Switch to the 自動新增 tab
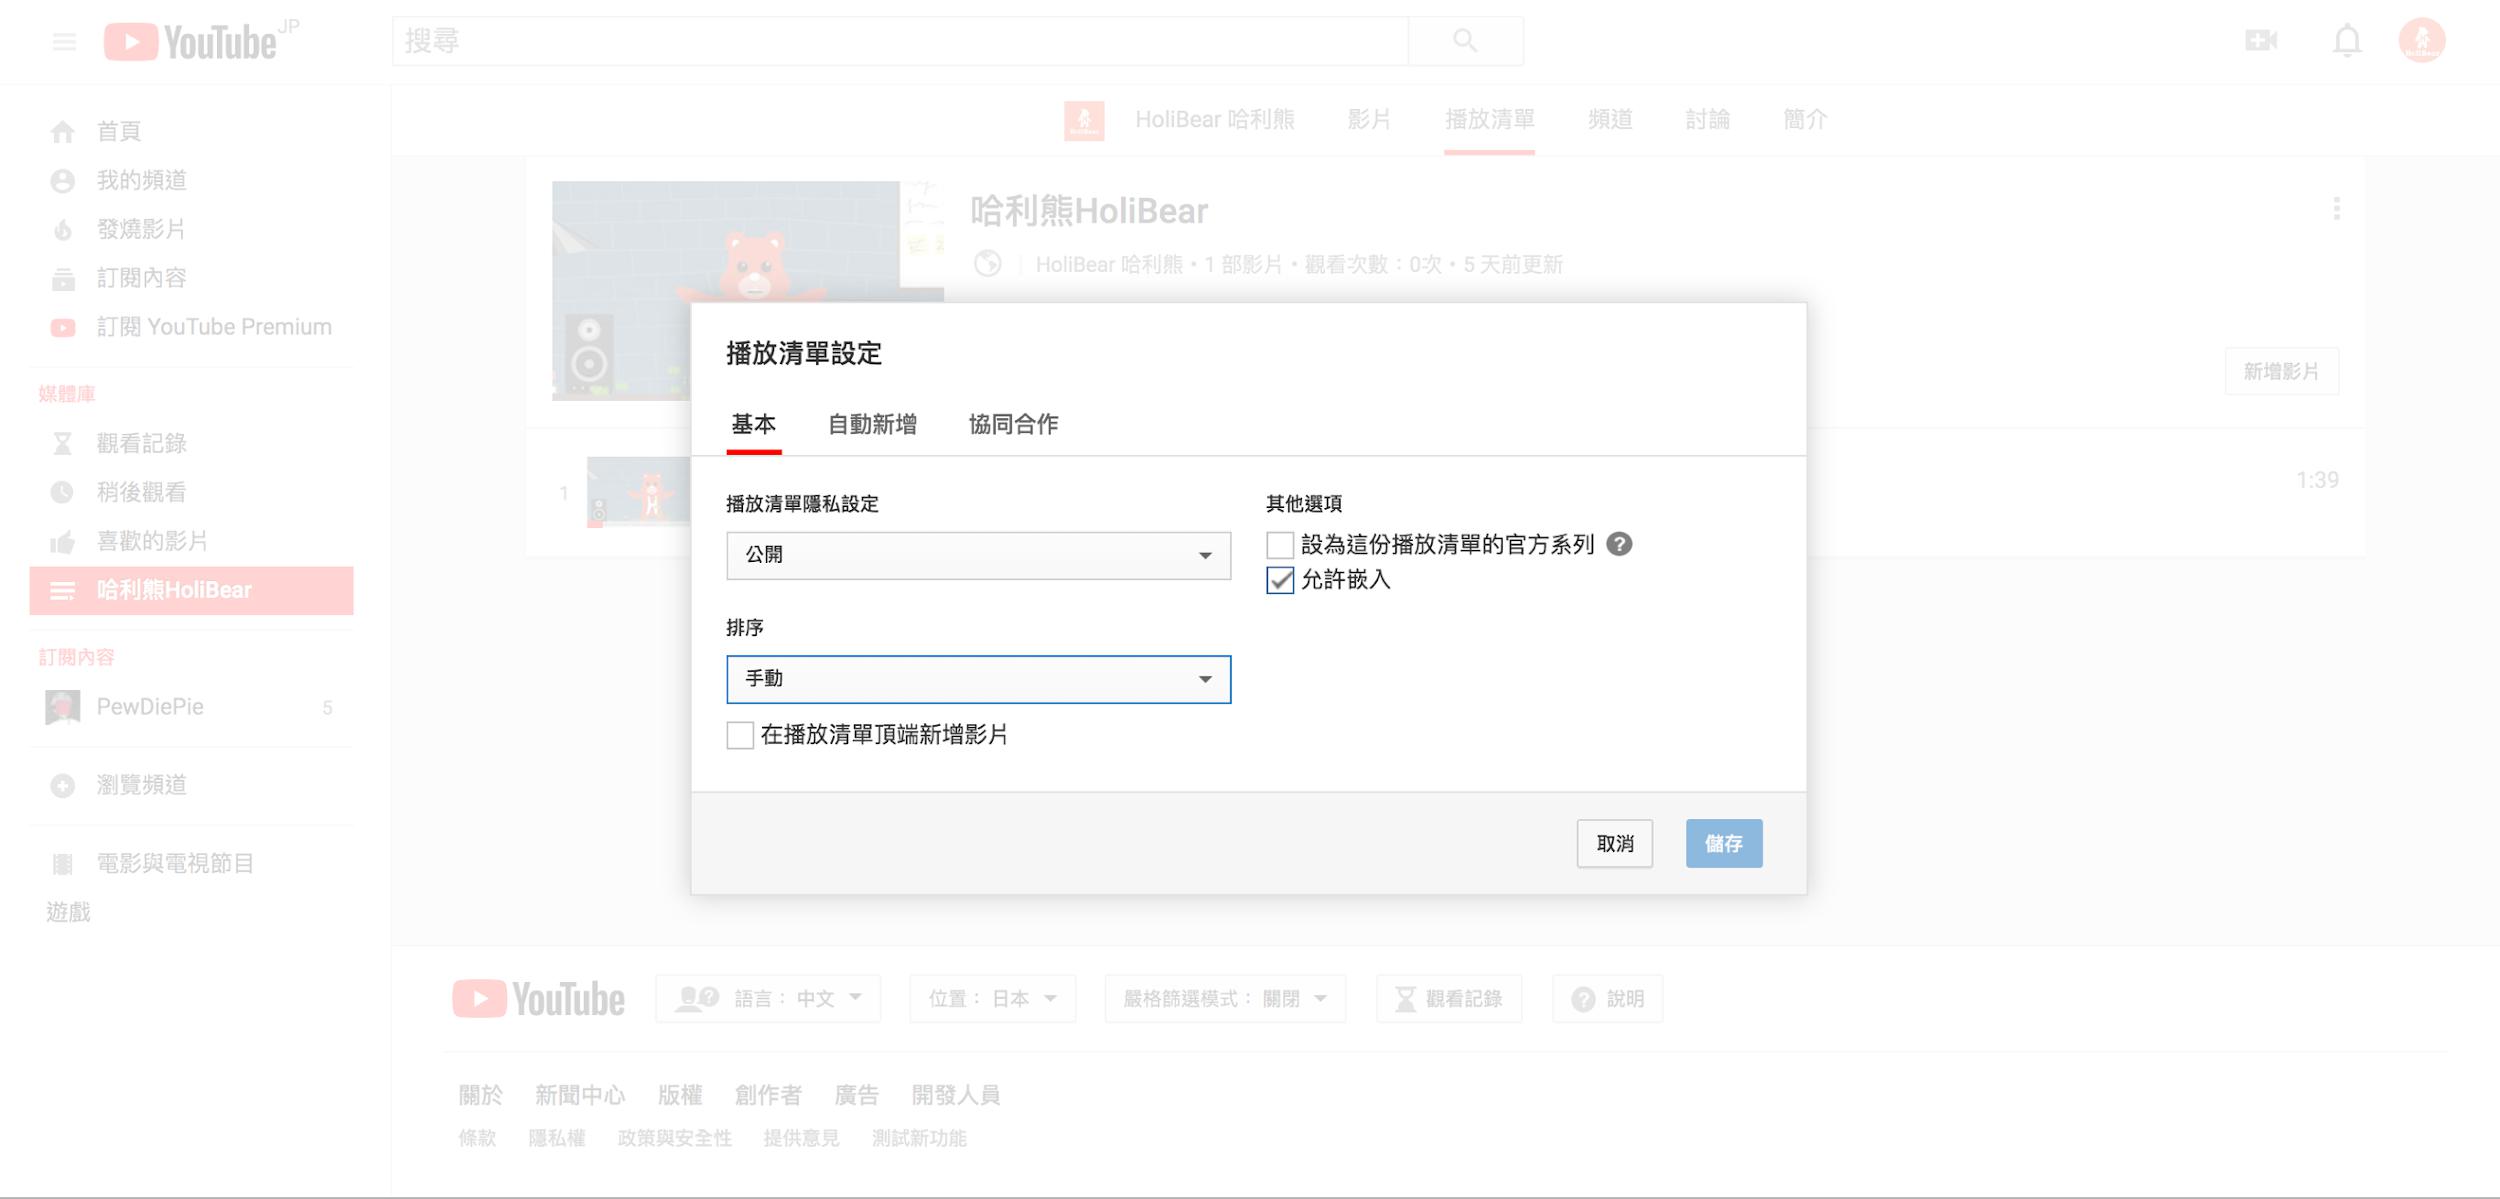This screenshot has width=2500, height=1199. coord(873,425)
